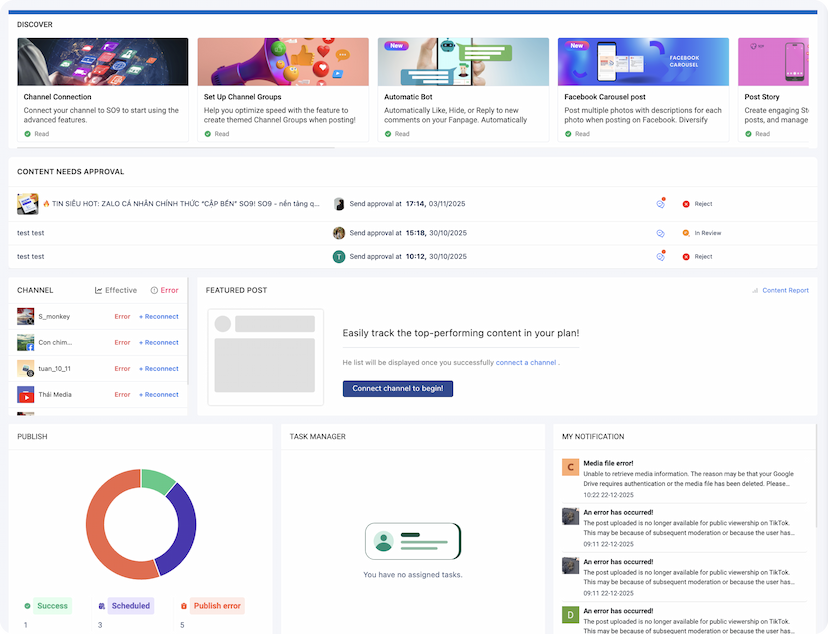The image size is (828, 634).
Task: Click sender avatar on the 17:14 approval
Action: point(339,204)
